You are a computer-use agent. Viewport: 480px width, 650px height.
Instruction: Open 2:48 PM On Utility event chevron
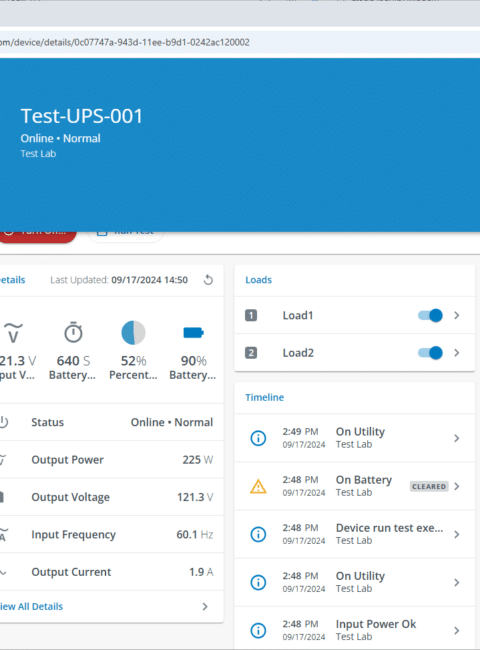coord(457,582)
